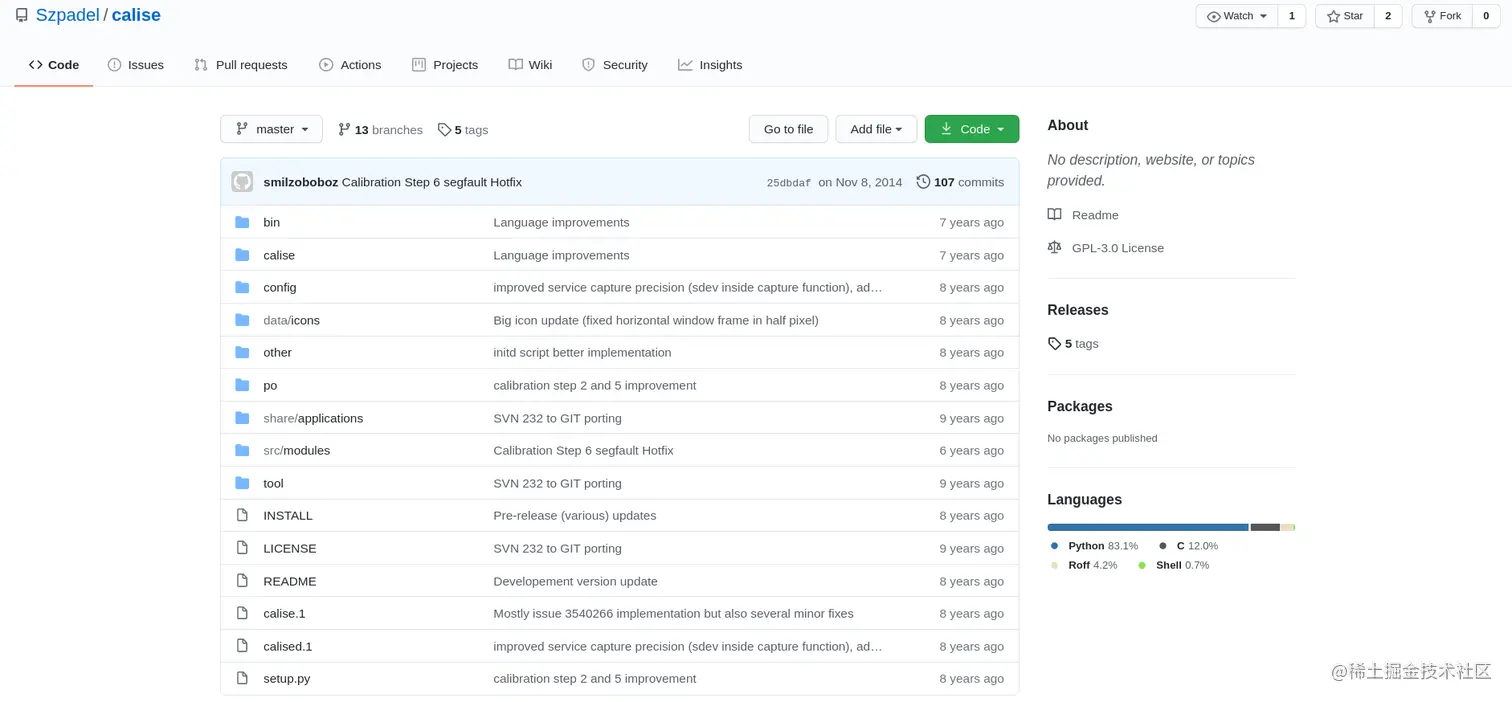Open the calise folder icon
Screen dimensions: 1512x702
242,255
